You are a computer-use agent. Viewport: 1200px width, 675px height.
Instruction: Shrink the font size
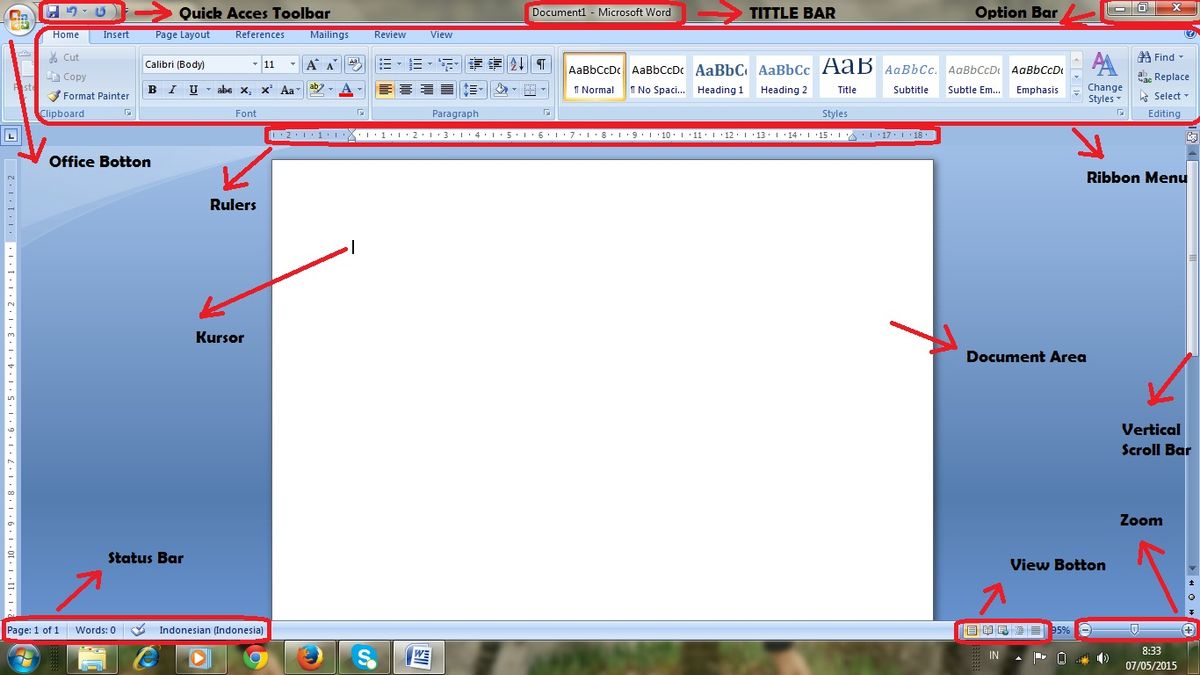coord(331,64)
